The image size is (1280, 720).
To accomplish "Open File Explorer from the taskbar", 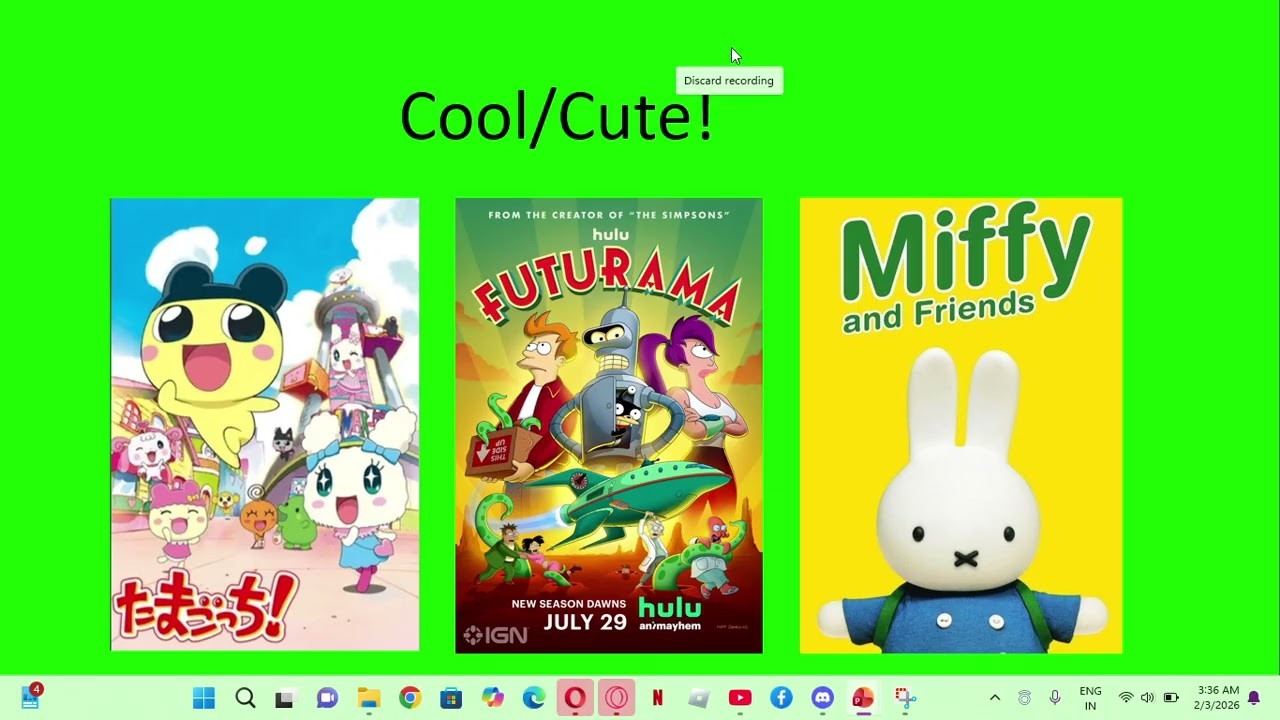I will (x=369, y=698).
